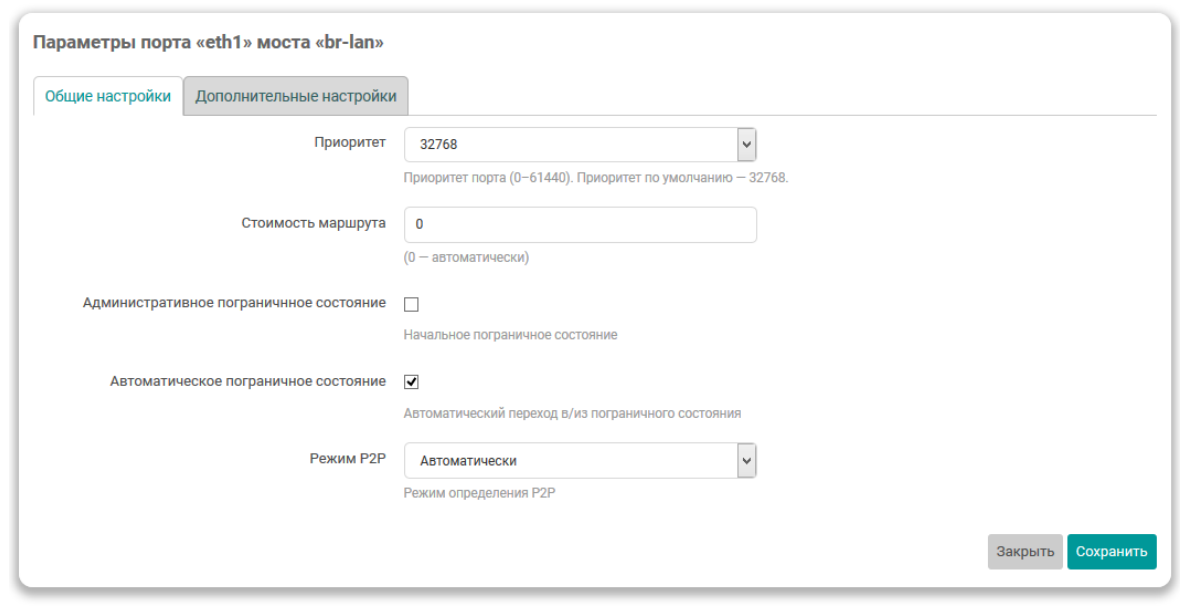Click the Стоимость маршрута field label
1182x606 pixels.
313,223
